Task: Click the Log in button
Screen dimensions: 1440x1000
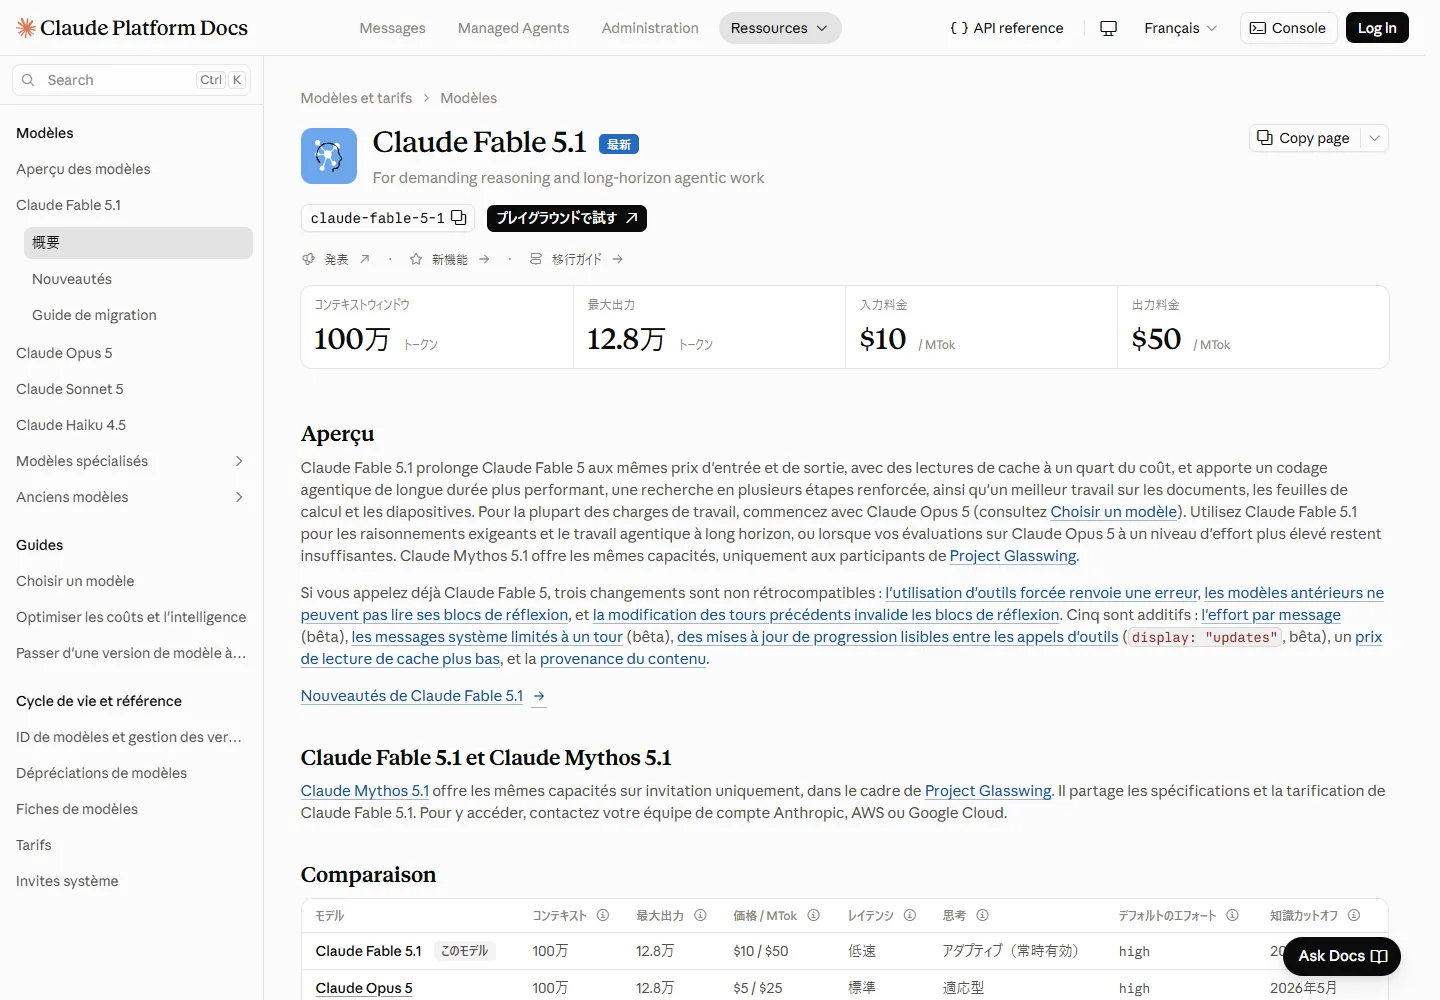Action: point(1377,28)
